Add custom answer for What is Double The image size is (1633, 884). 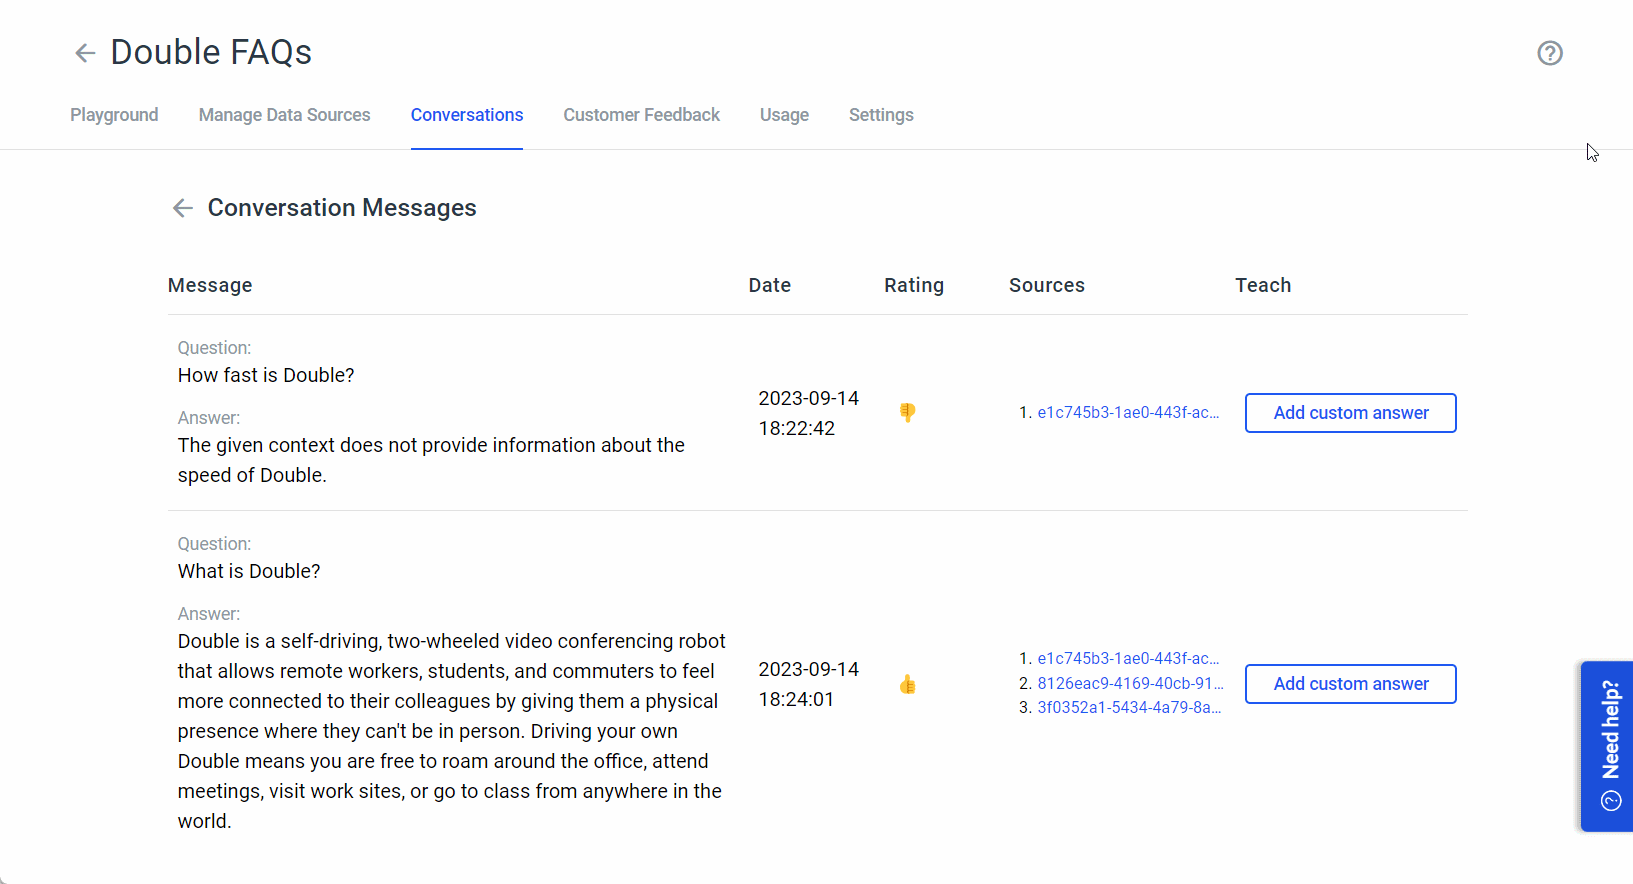click(1351, 684)
